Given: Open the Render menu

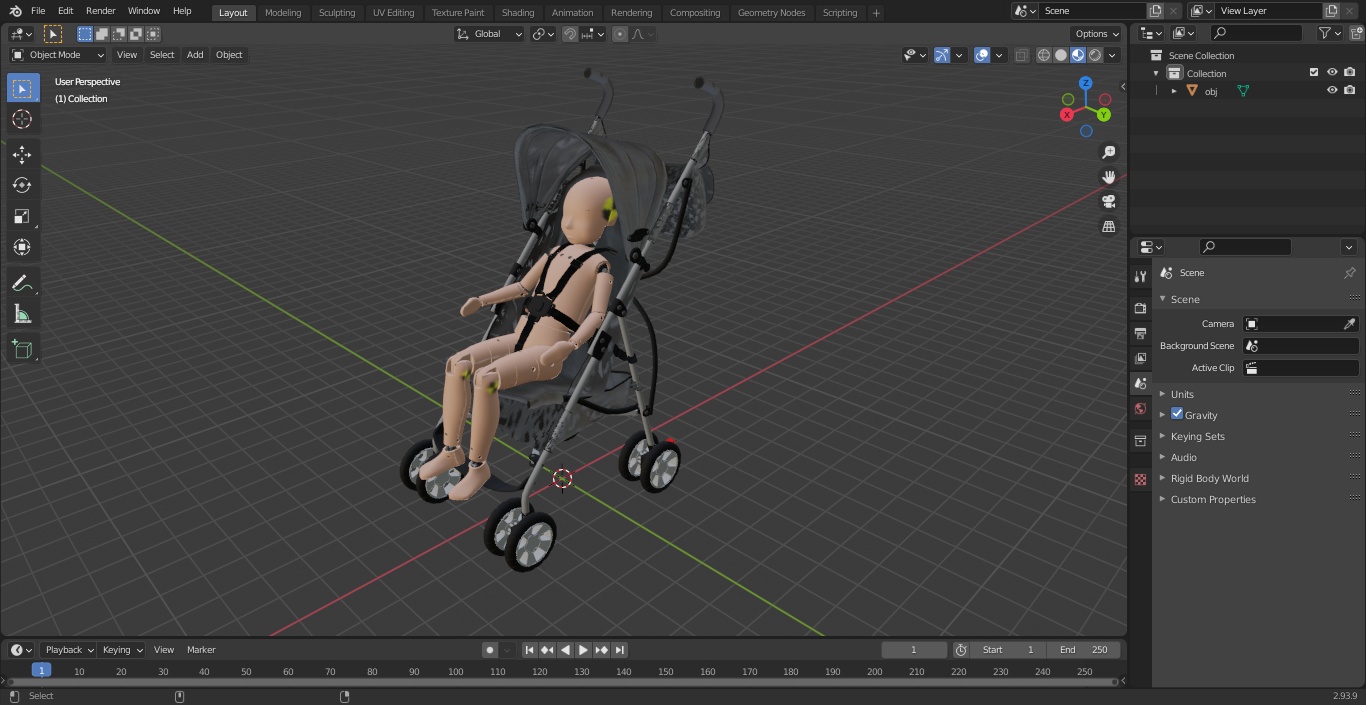Looking at the screenshot, I should click(x=100, y=11).
